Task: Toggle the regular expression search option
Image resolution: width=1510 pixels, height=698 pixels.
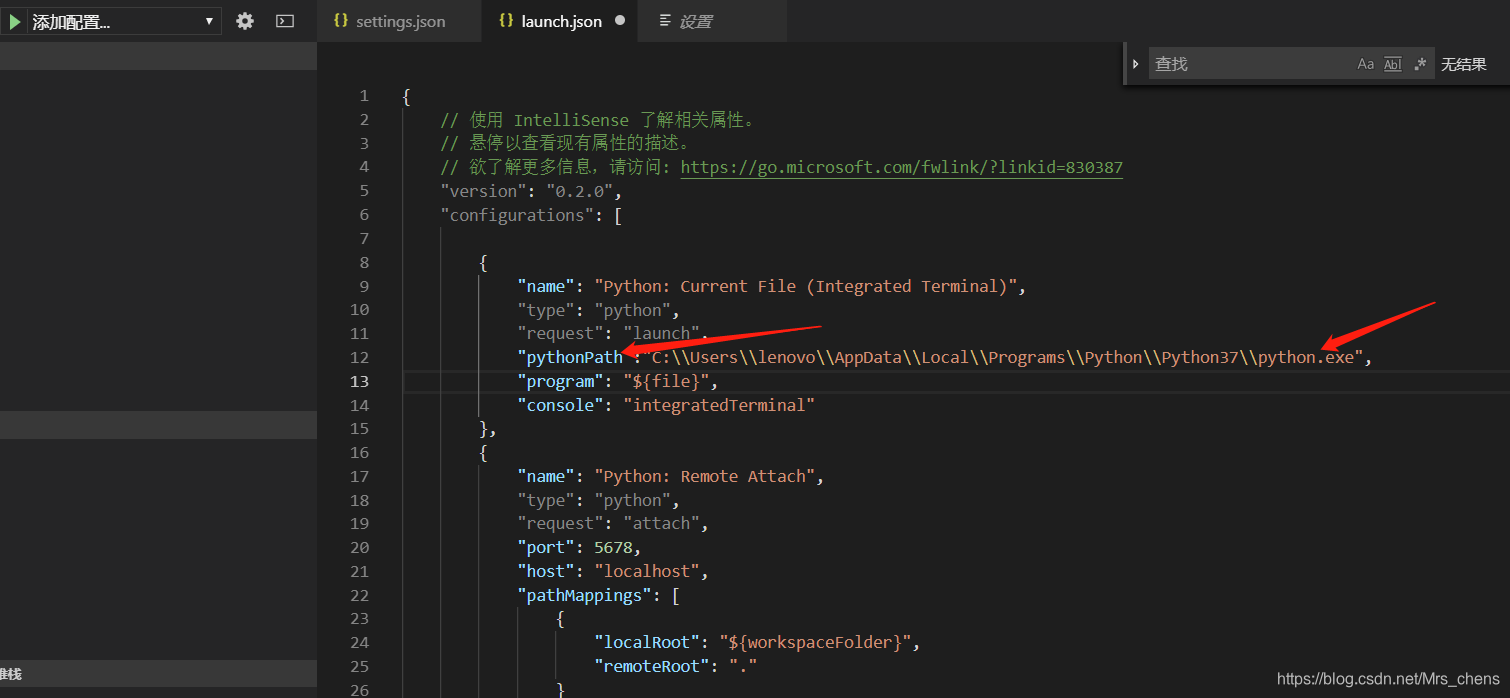Action: (1420, 64)
